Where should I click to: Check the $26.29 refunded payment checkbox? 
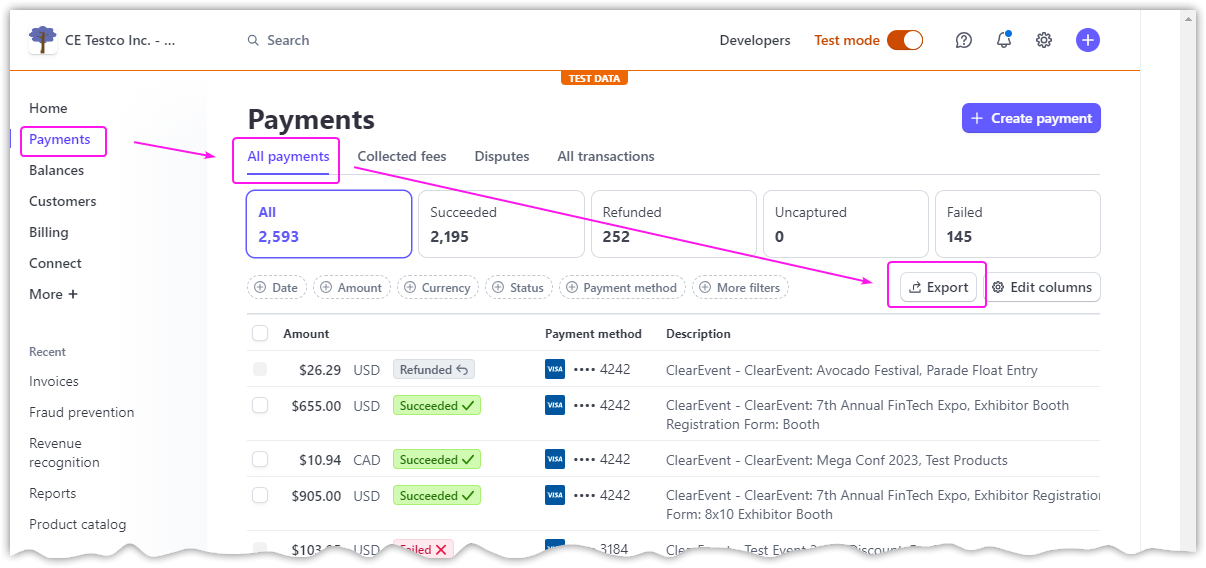pos(260,369)
